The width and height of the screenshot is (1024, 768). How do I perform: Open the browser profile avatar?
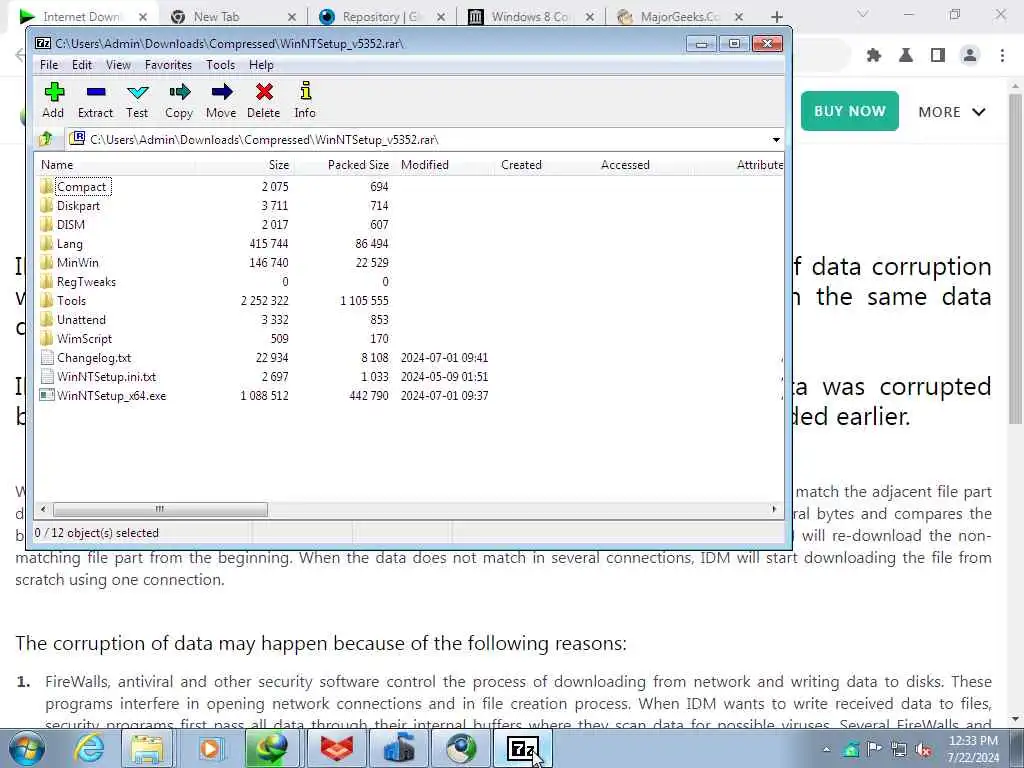point(970,56)
